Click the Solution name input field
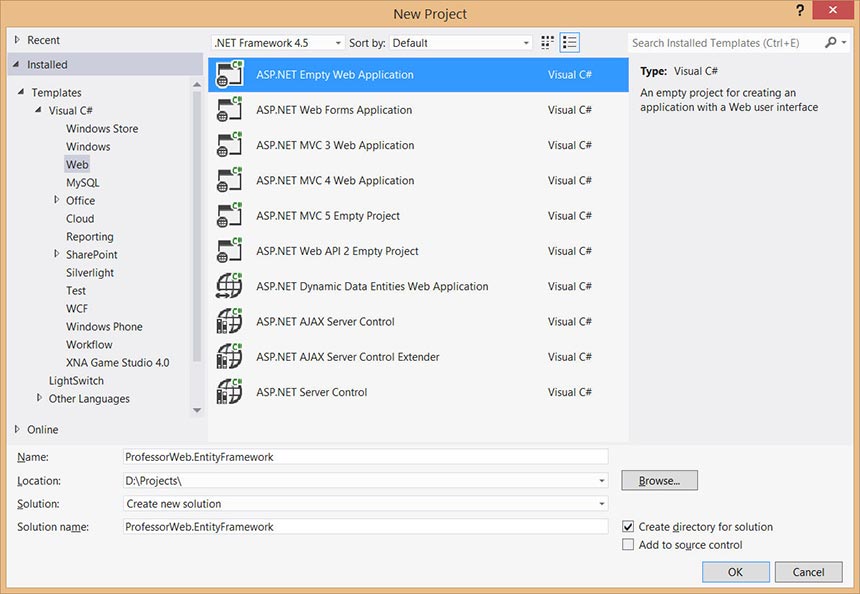The width and height of the screenshot is (860, 594). pos(365,527)
